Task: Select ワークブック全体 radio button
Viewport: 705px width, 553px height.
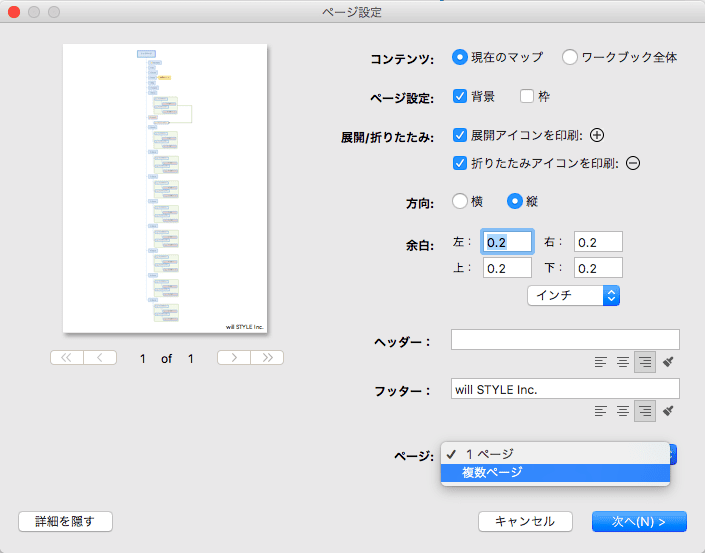Action: click(569, 57)
